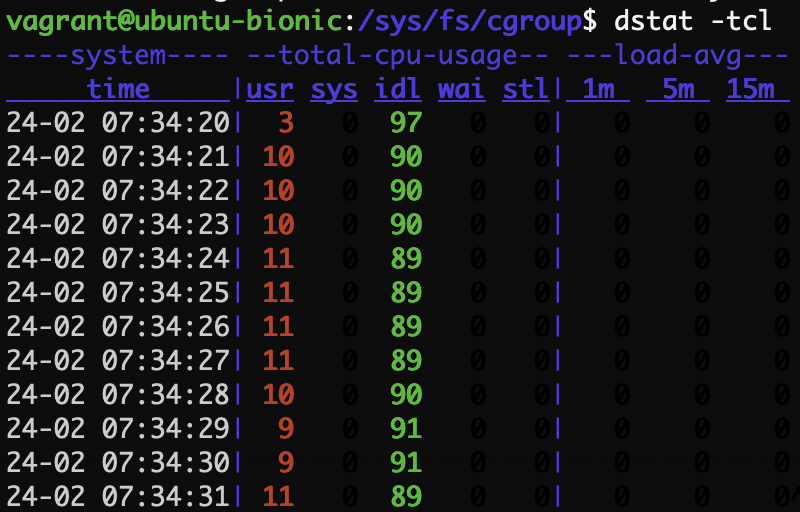Click the 1m load column header
This screenshot has height=512, width=800.
click(x=598, y=89)
